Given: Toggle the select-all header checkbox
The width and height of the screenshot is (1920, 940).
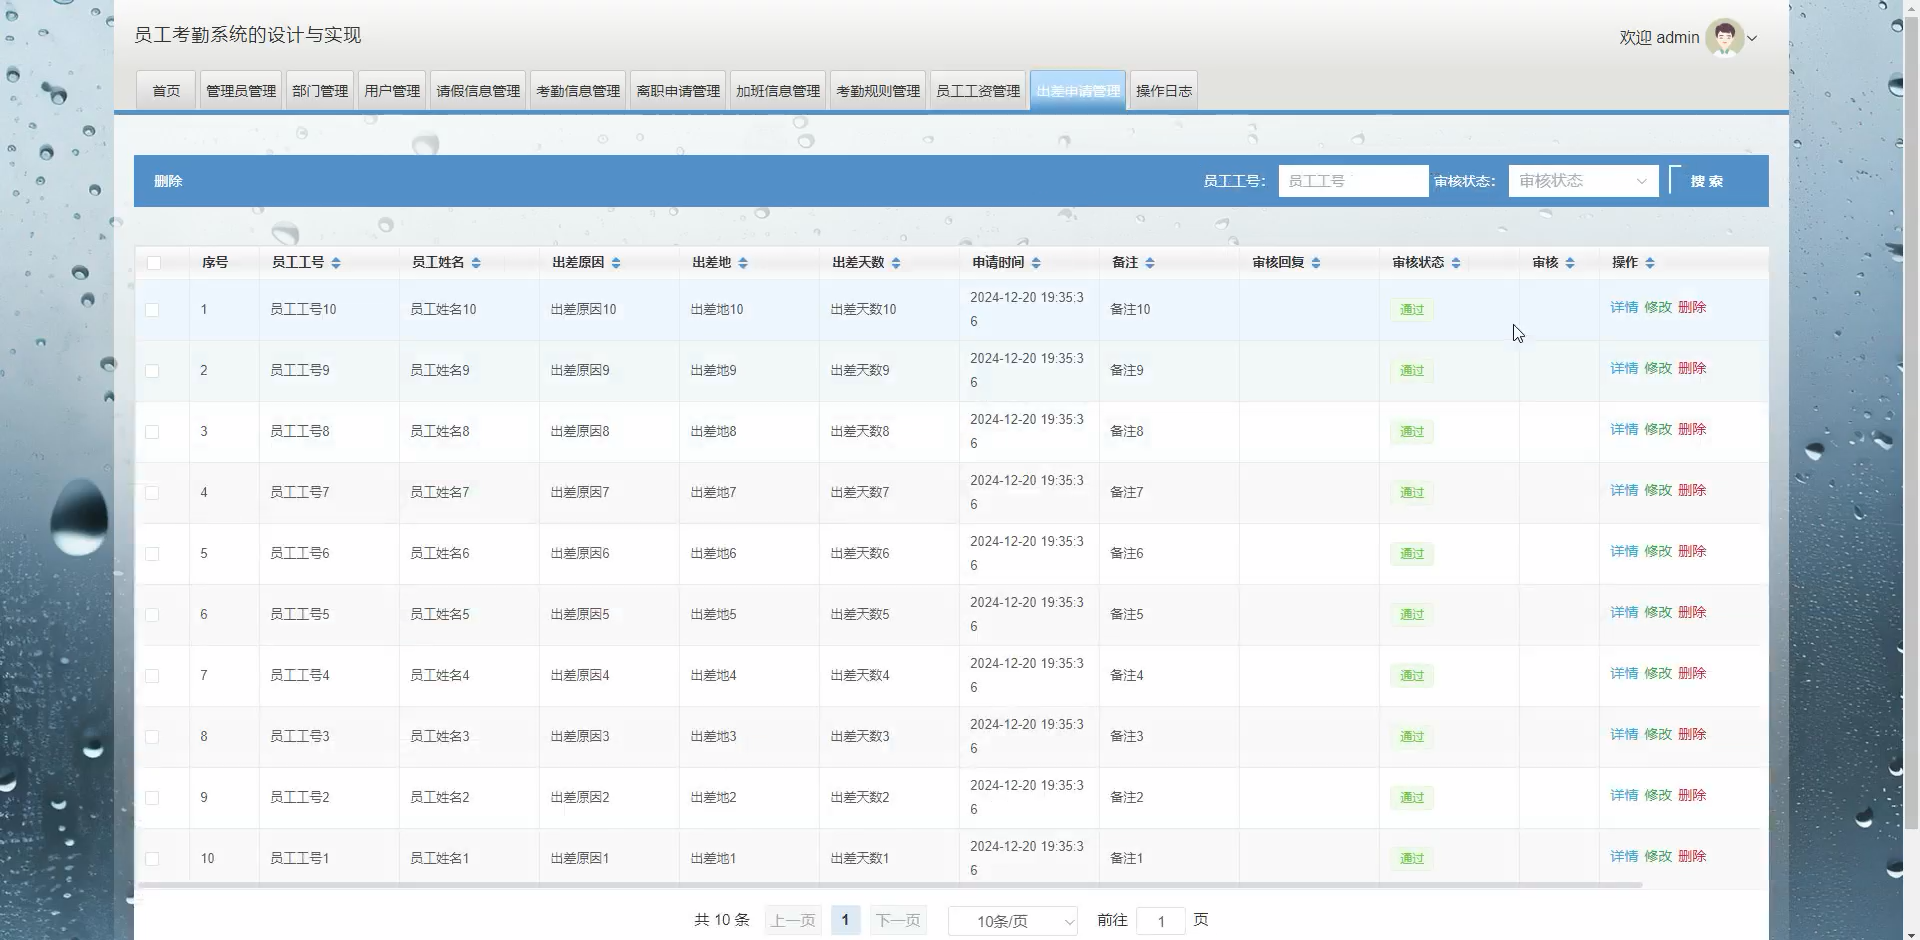Looking at the screenshot, I should 153,263.
